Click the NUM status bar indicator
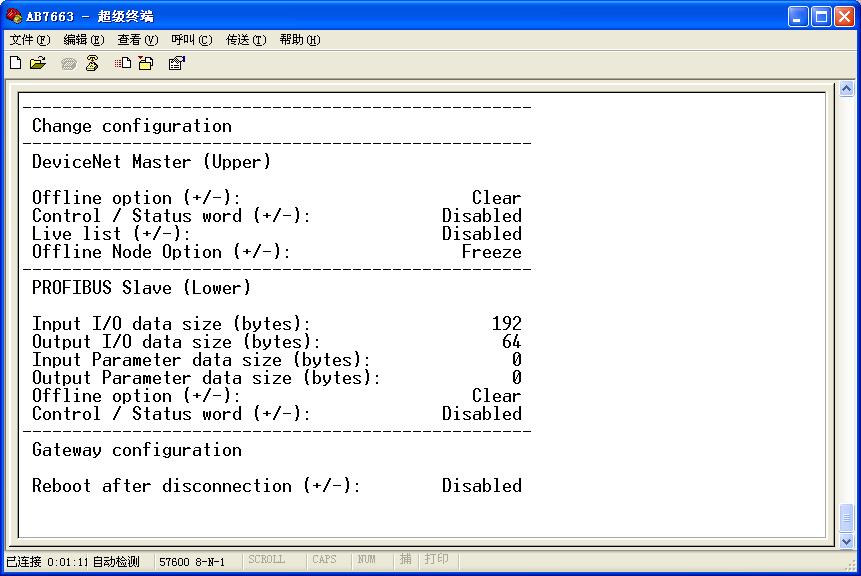 click(366, 560)
